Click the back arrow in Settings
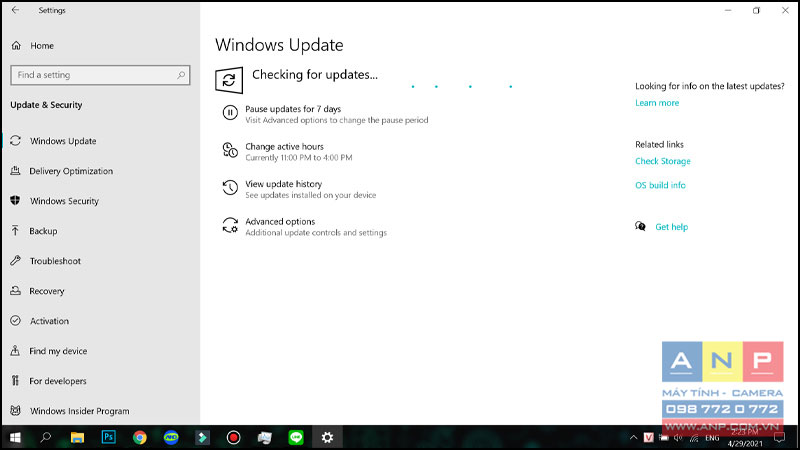Viewport: 800px width, 450px height. coord(15,10)
